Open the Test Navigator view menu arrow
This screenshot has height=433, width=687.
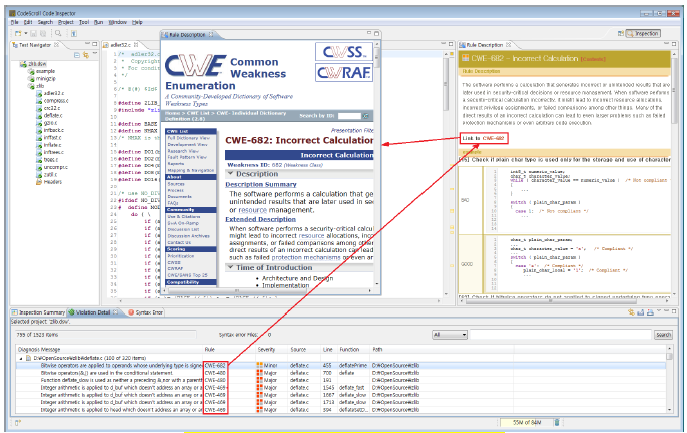(x=95, y=55)
